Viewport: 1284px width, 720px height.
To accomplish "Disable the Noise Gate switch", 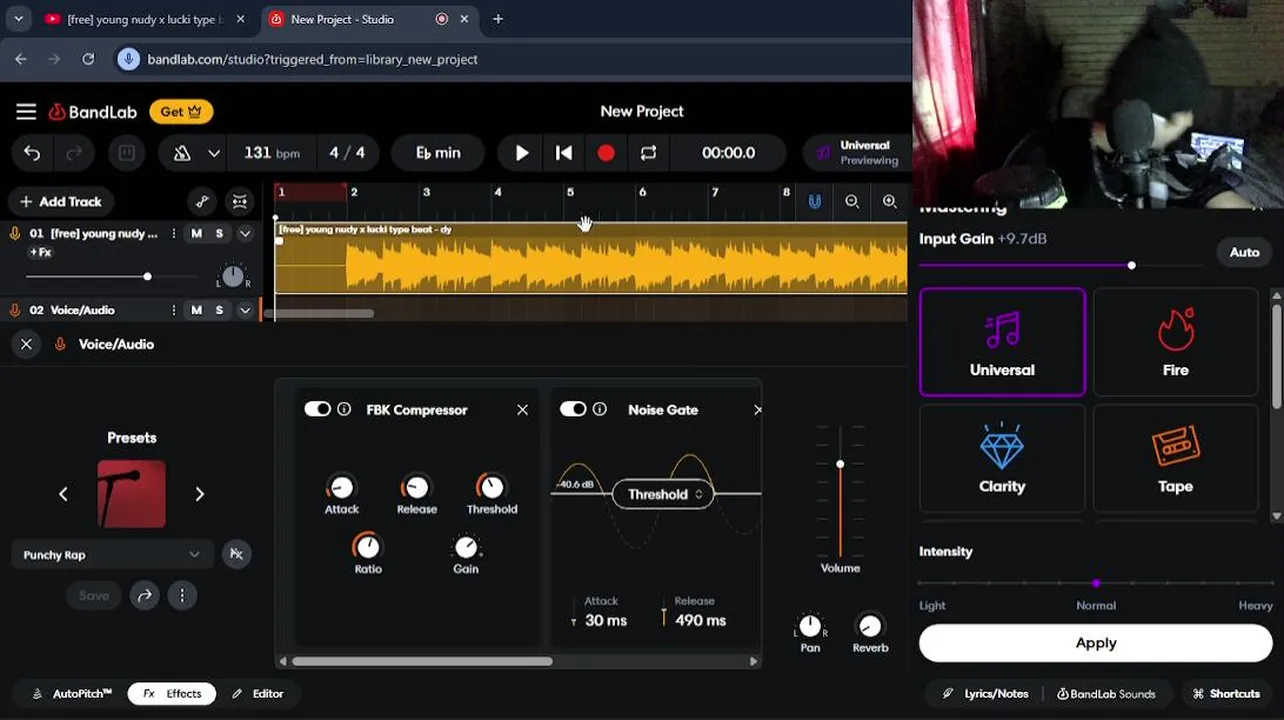I will [x=573, y=409].
